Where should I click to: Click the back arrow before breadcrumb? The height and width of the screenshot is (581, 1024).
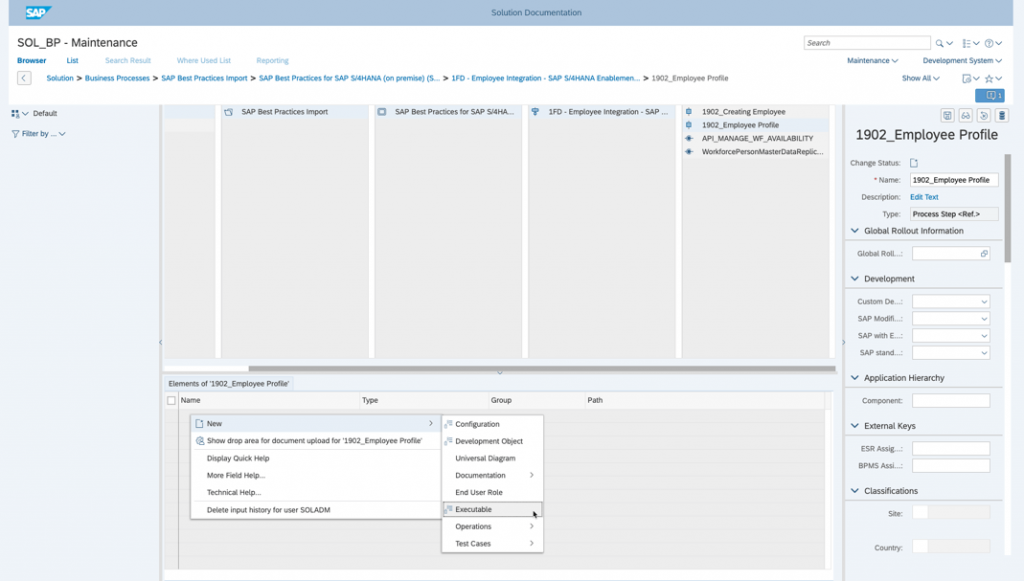pos(24,78)
